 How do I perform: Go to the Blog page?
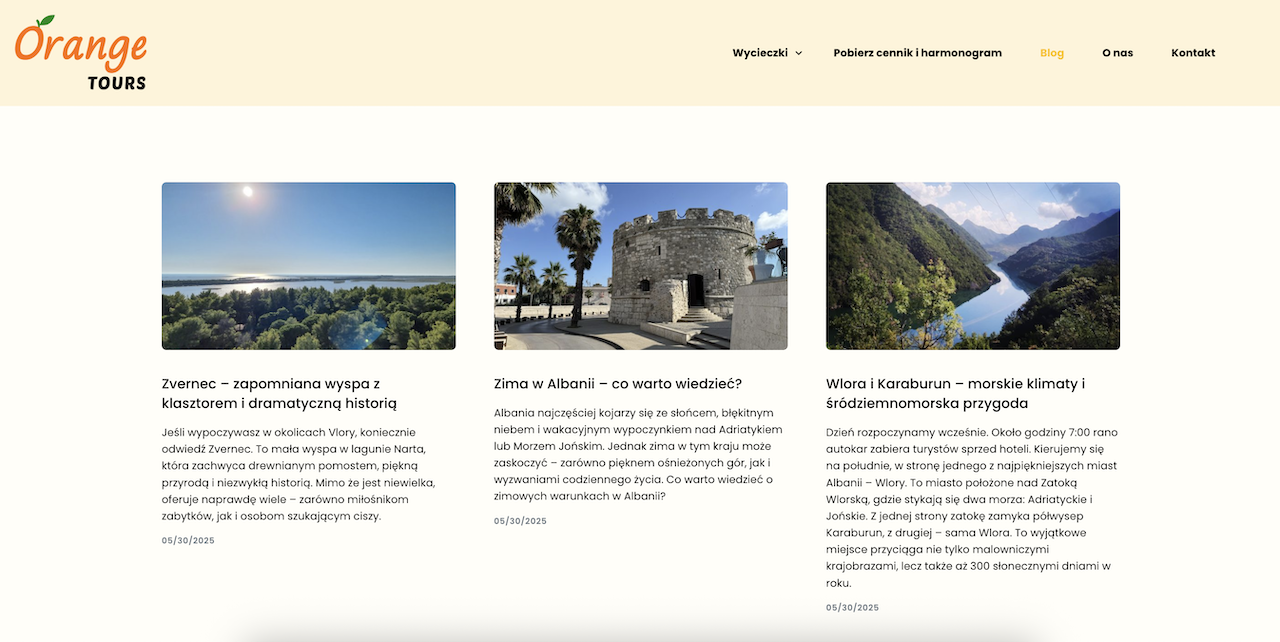click(x=1052, y=53)
